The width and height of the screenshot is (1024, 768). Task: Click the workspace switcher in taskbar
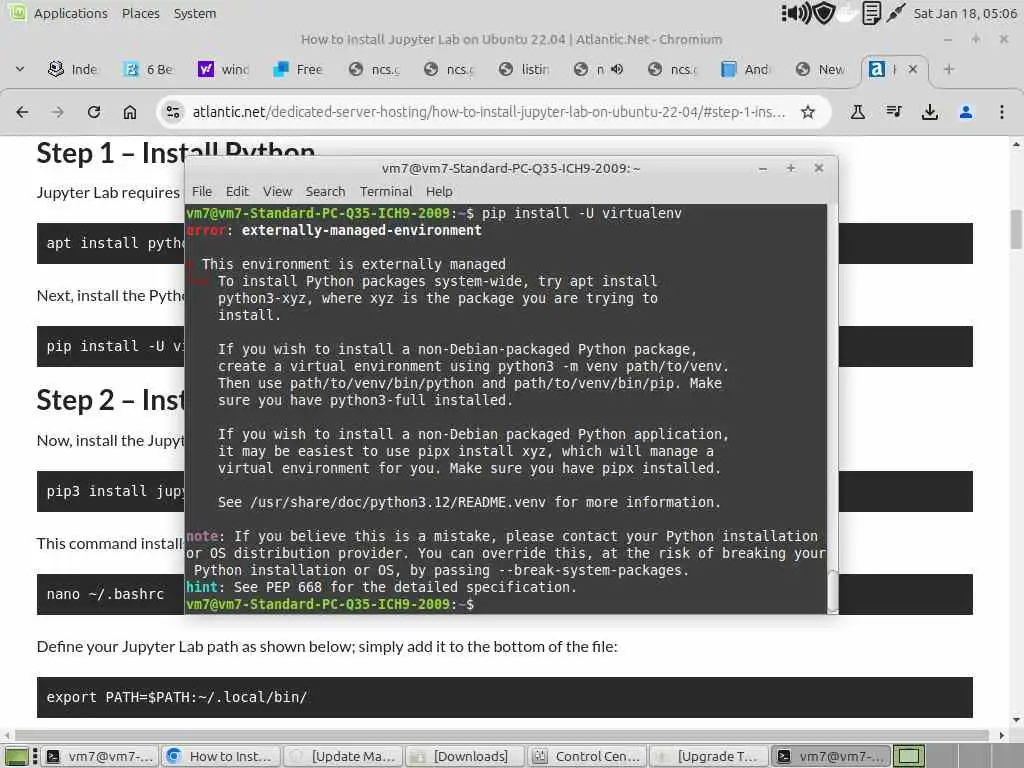tap(908, 756)
